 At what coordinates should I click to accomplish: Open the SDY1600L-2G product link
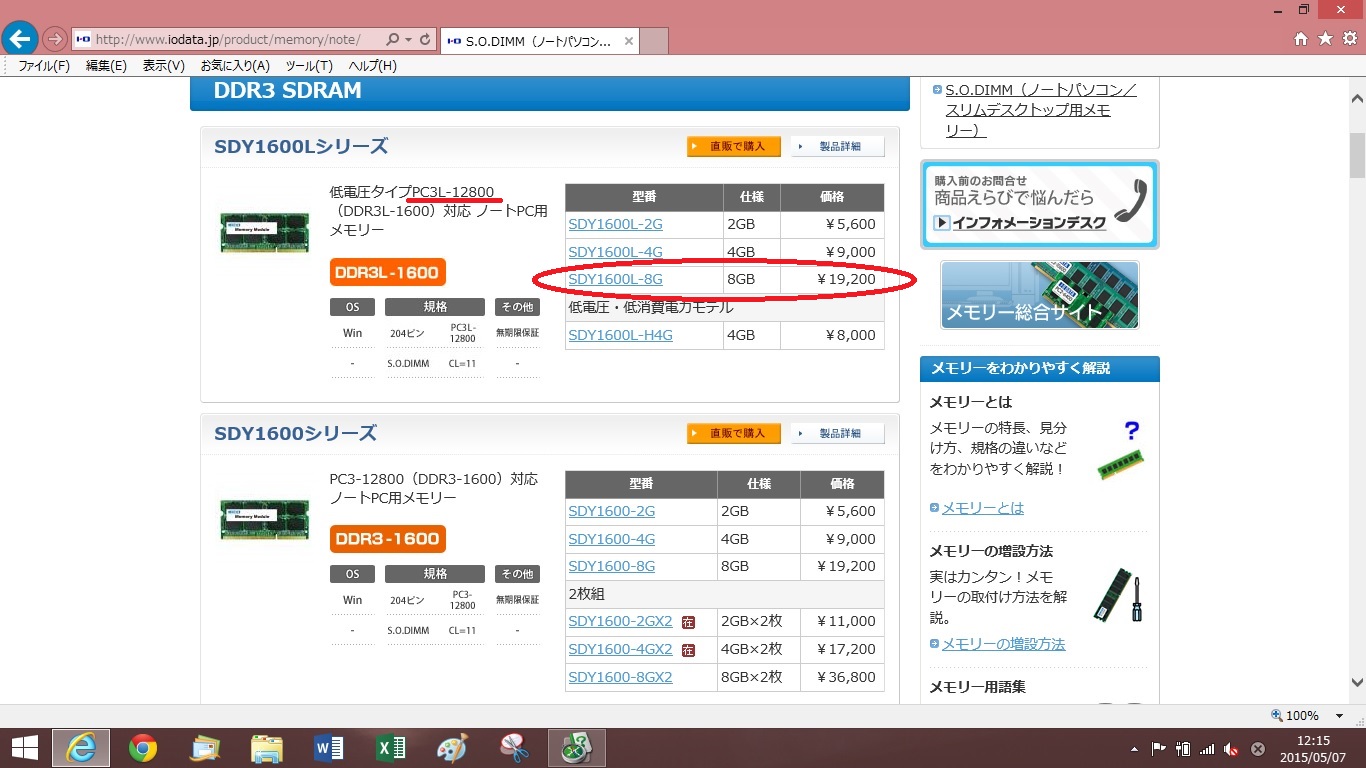[x=615, y=224]
